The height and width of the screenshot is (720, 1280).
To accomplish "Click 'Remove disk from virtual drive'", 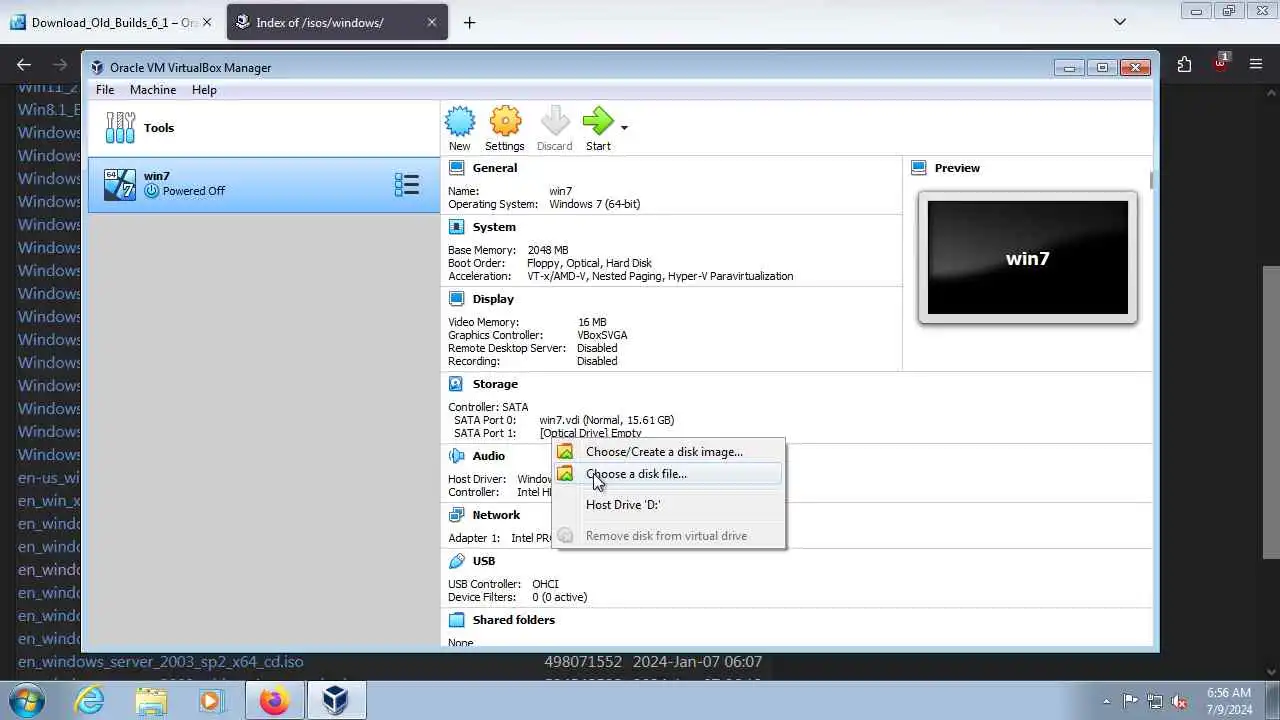I will [x=668, y=536].
